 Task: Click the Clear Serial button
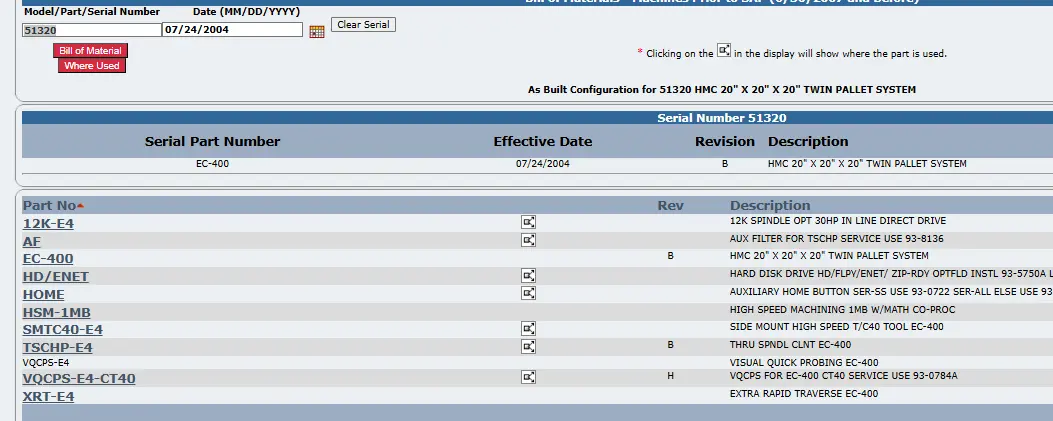pos(363,25)
